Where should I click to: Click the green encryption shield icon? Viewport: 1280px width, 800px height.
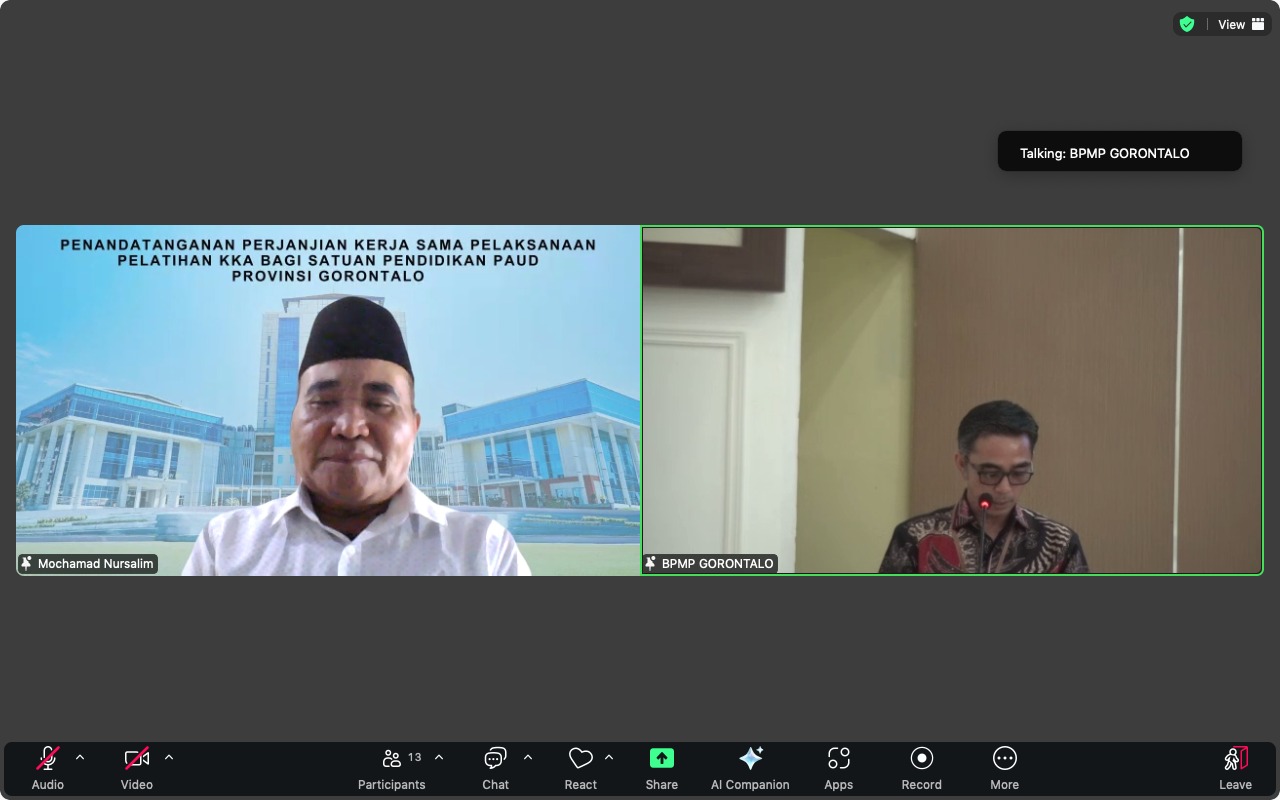(1187, 24)
